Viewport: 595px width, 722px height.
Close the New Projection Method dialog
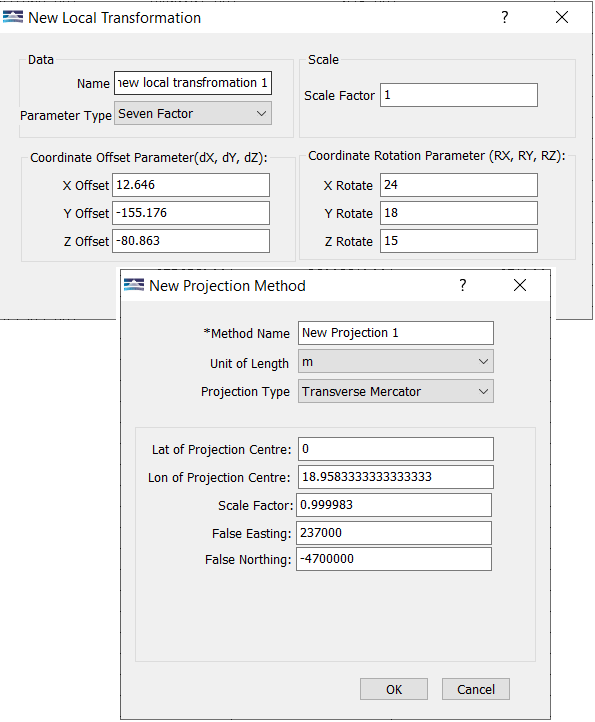(520, 285)
